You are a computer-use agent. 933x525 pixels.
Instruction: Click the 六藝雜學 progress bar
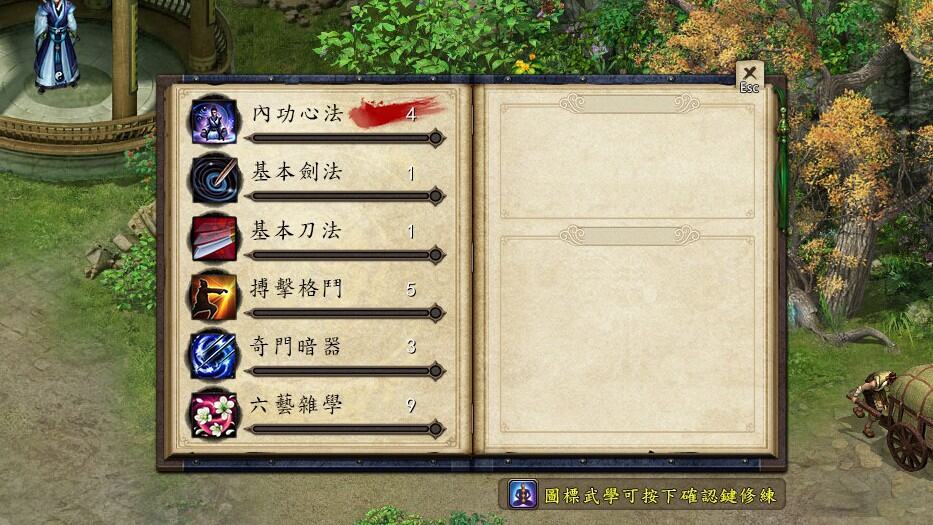pyautogui.click(x=345, y=429)
